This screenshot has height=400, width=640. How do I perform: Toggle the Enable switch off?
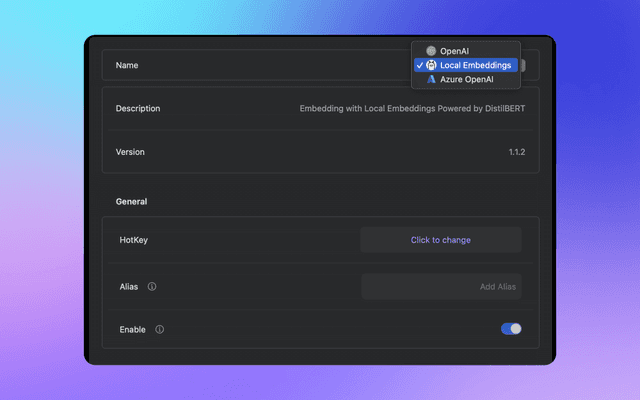511,329
